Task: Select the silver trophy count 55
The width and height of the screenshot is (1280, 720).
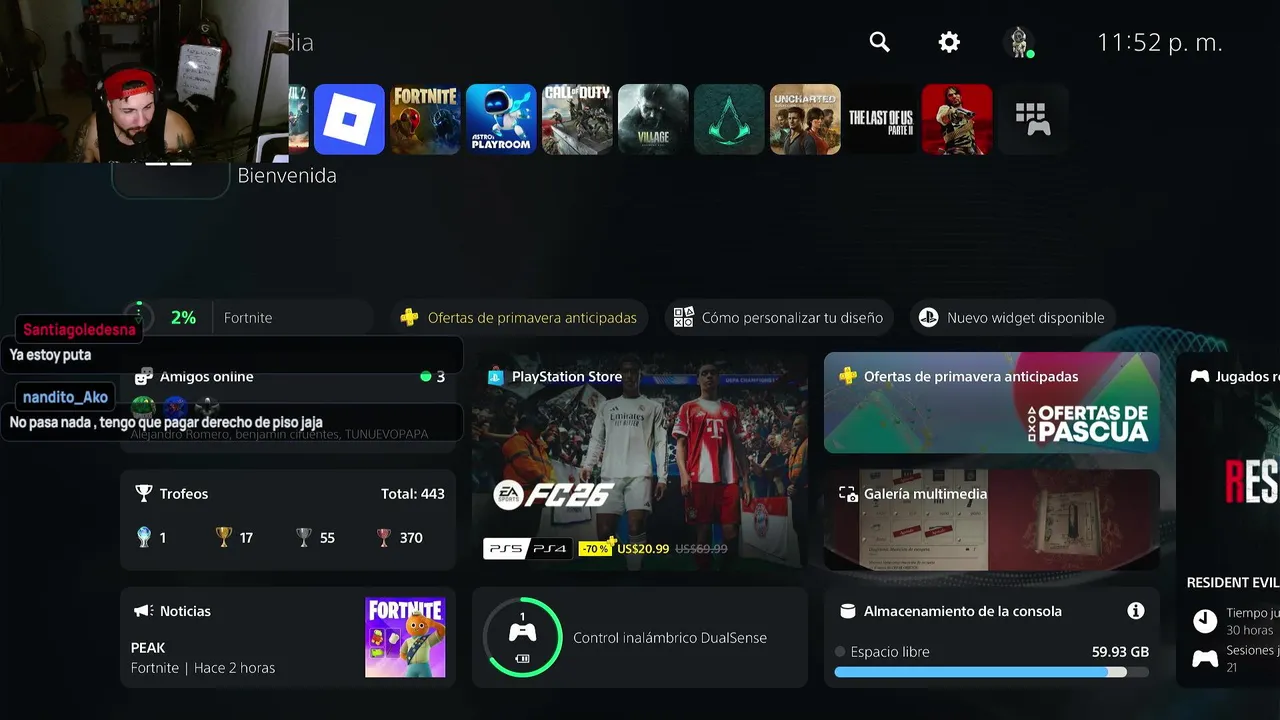Action: point(316,537)
